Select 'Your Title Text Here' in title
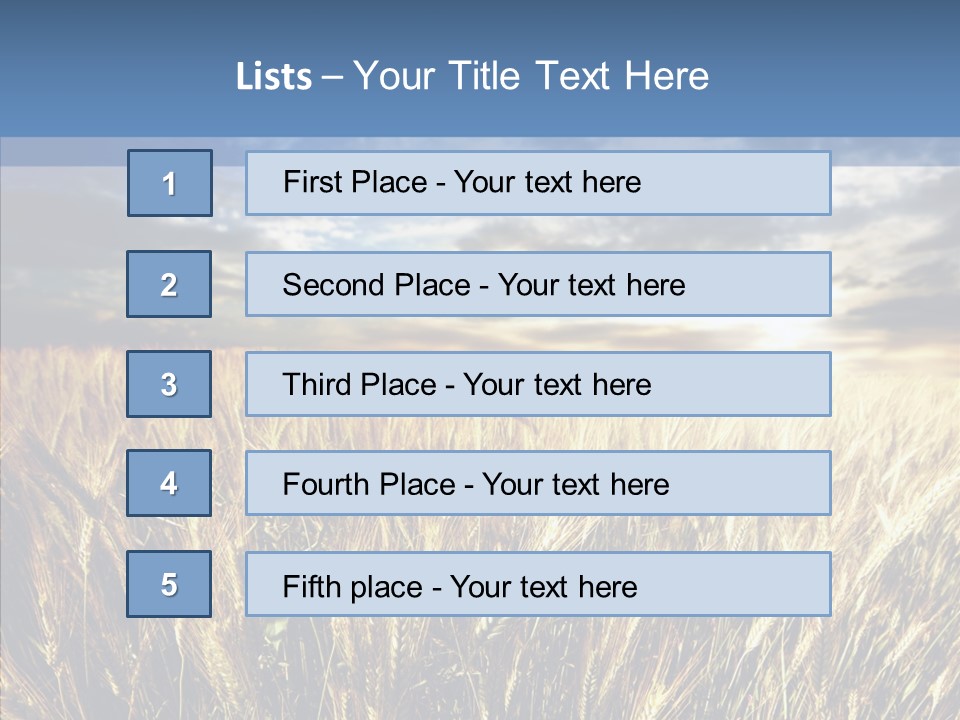The width and height of the screenshot is (960, 720). click(531, 77)
